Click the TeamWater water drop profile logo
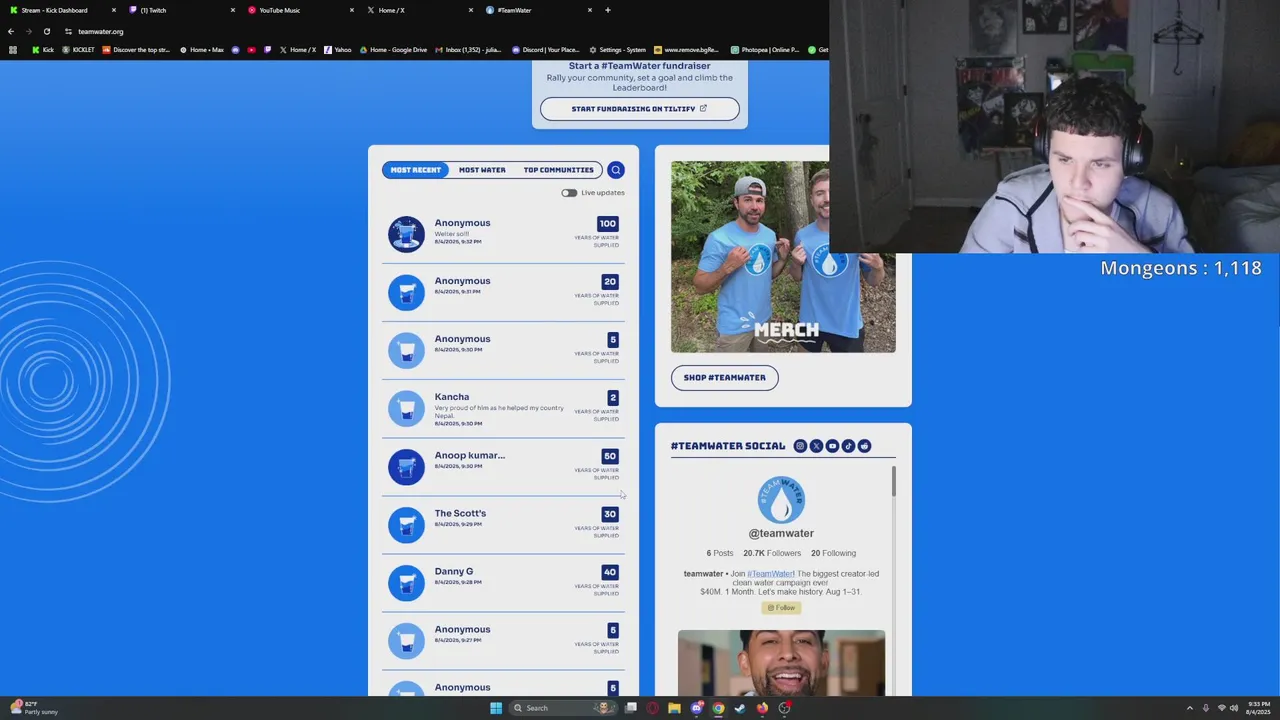The image size is (1280, 720). coord(781,499)
